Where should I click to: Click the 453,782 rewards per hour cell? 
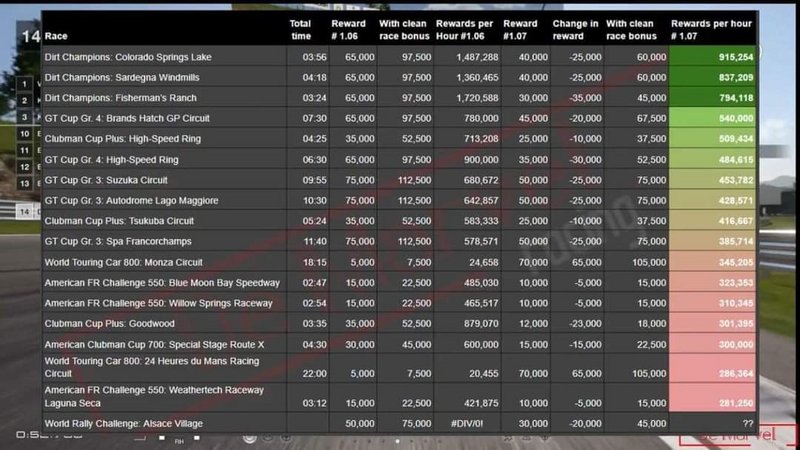712,180
